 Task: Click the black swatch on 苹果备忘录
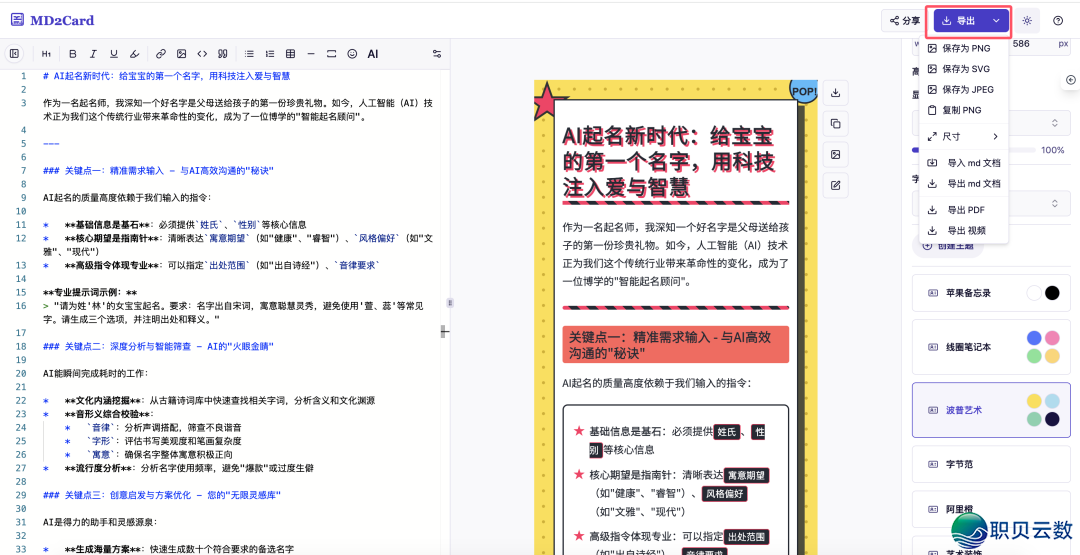[x=1052, y=293]
